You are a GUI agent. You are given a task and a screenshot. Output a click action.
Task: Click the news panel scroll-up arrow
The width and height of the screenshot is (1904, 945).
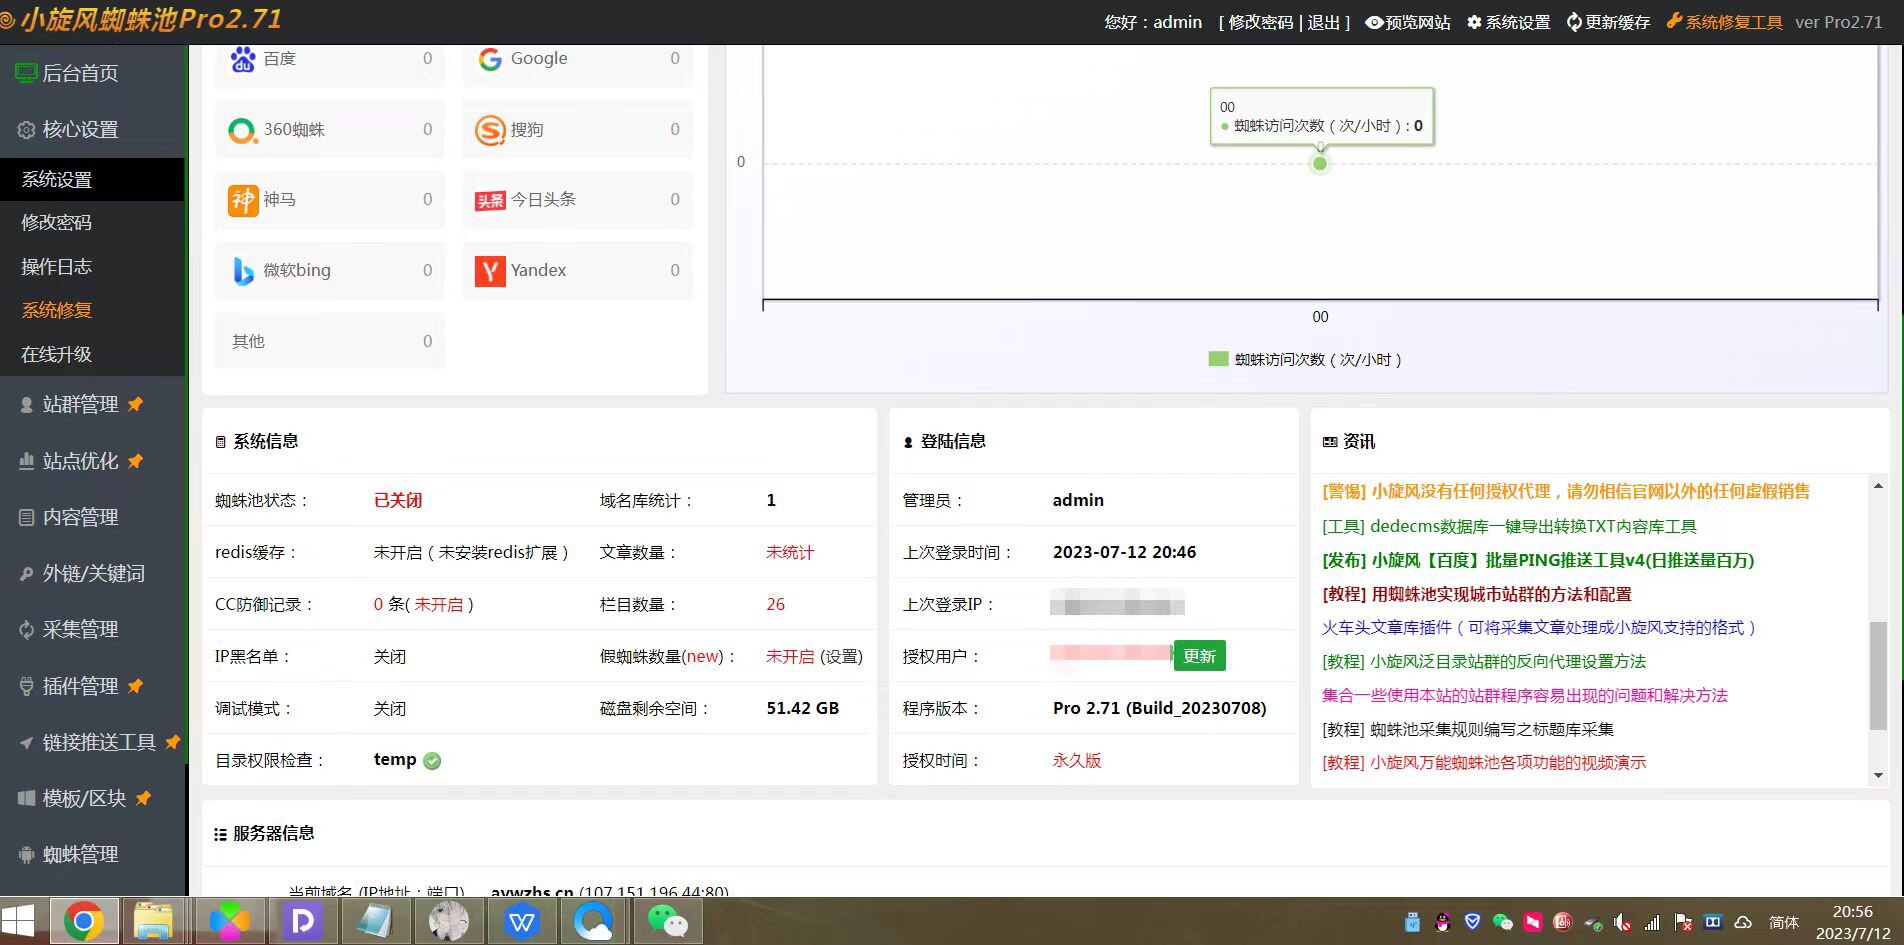tap(1878, 486)
